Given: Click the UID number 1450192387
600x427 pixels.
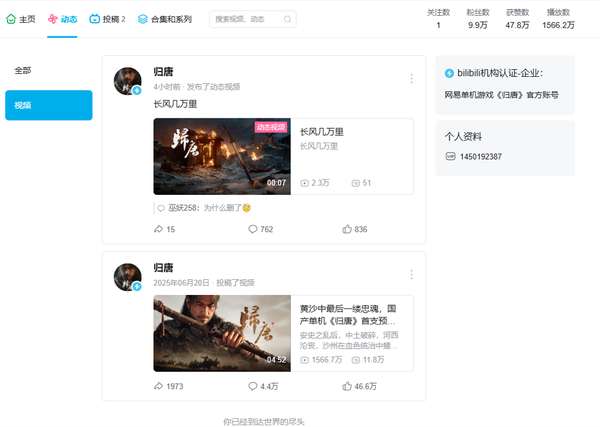Looking at the screenshot, I should 481,156.
